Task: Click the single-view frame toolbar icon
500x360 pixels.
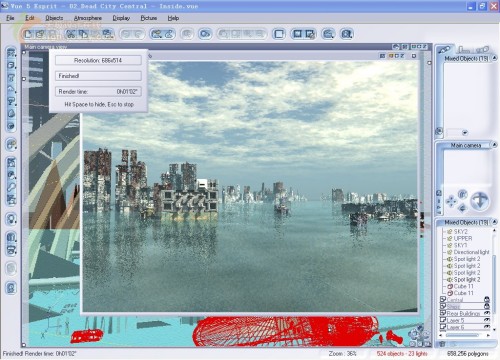Action: [279, 34]
